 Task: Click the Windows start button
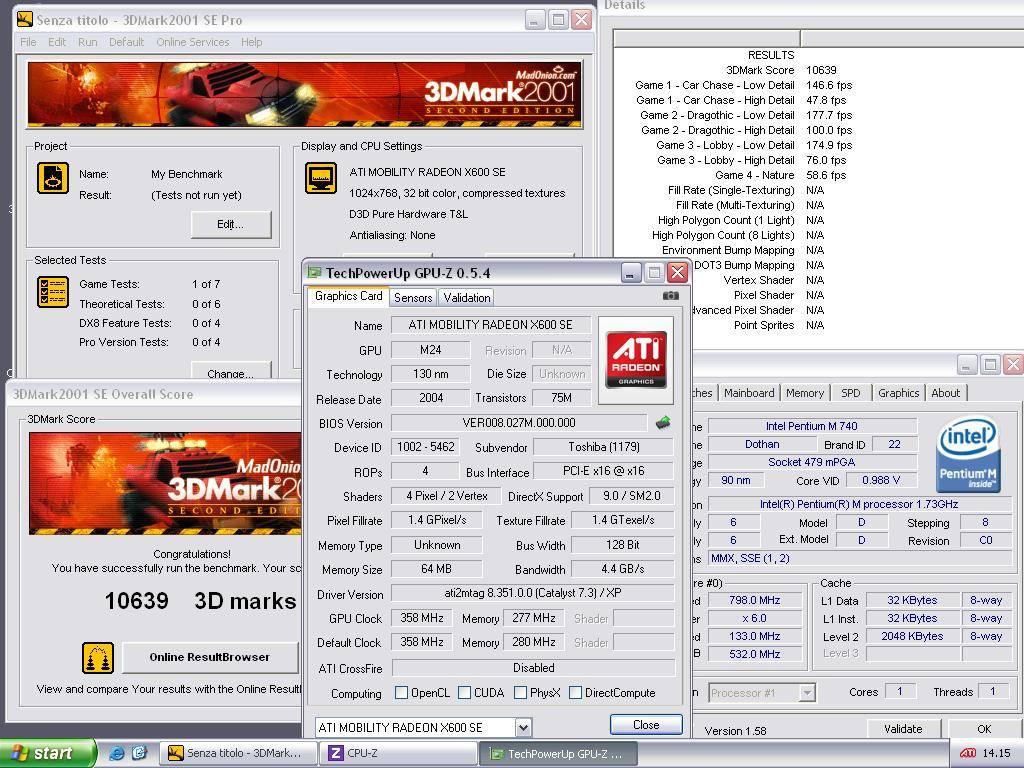(x=47, y=753)
